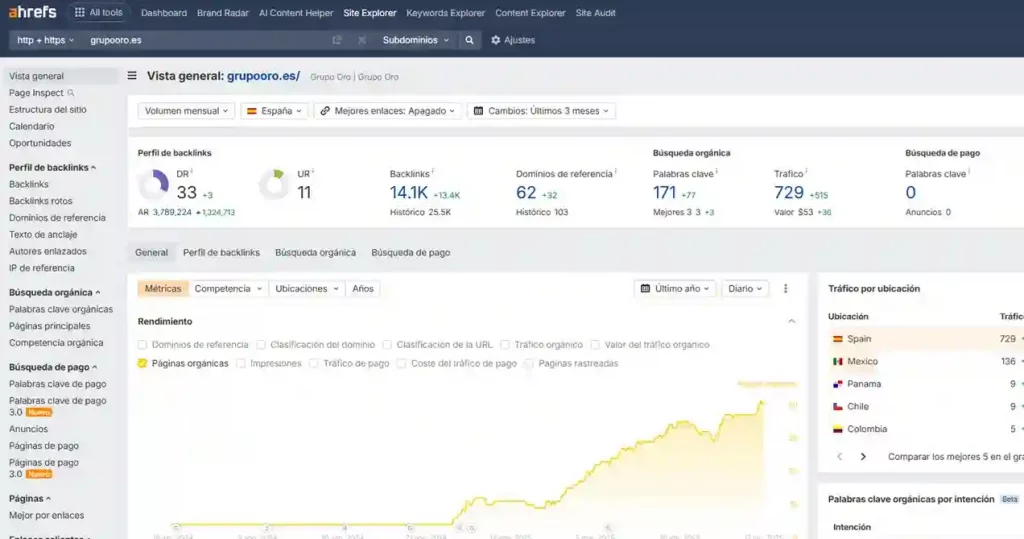Open Volumen mensual dropdown
Image resolution: width=1024 pixels, height=539 pixels.
coord(186,111)
